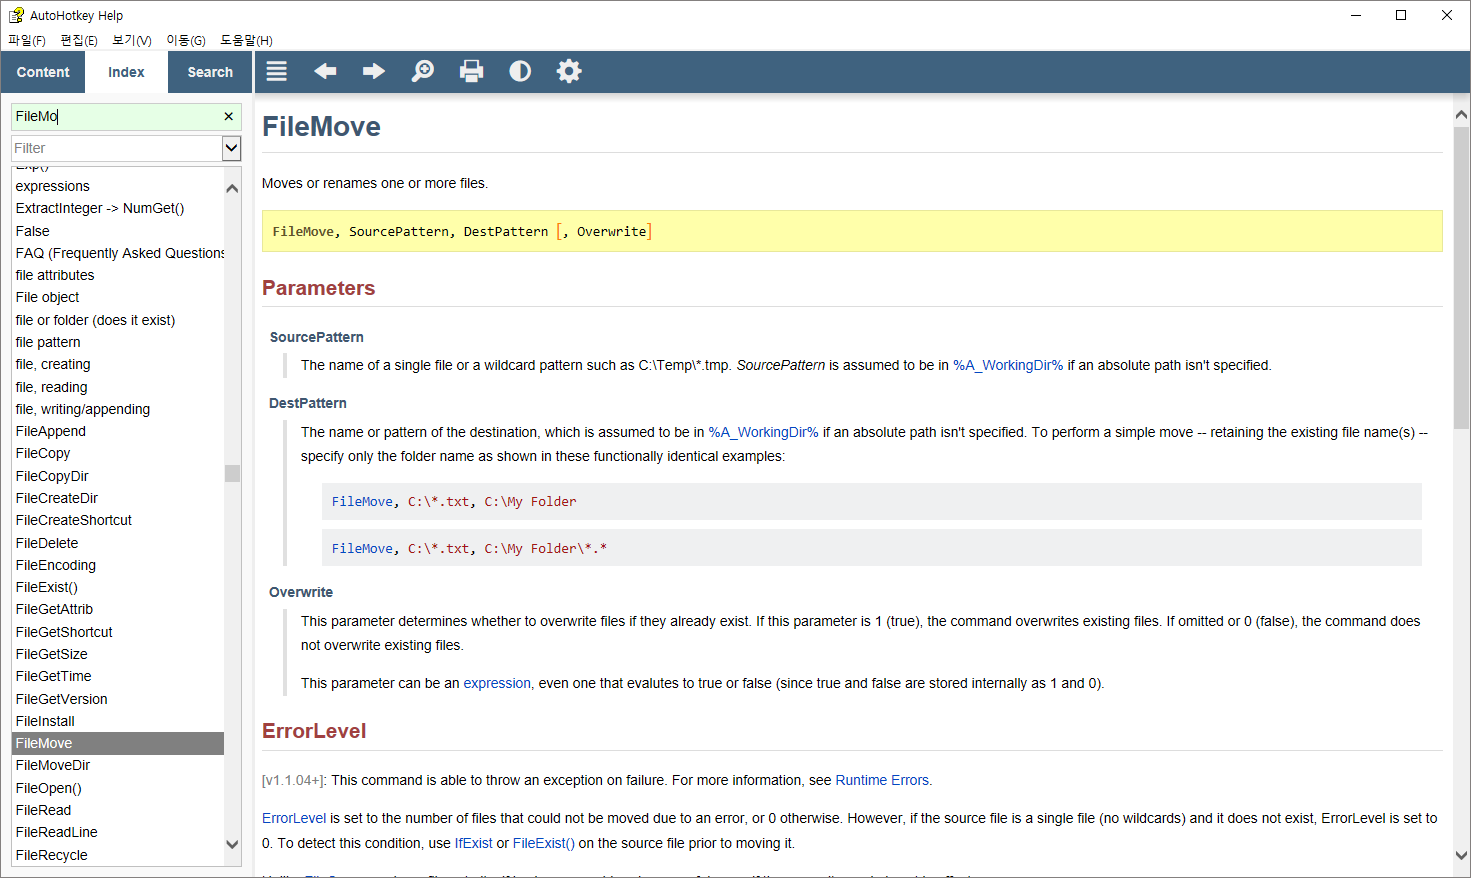Select ExtractInteger -> NumGet() index entry
This screenshot has width=1471, height=878.
pos(118,208)
